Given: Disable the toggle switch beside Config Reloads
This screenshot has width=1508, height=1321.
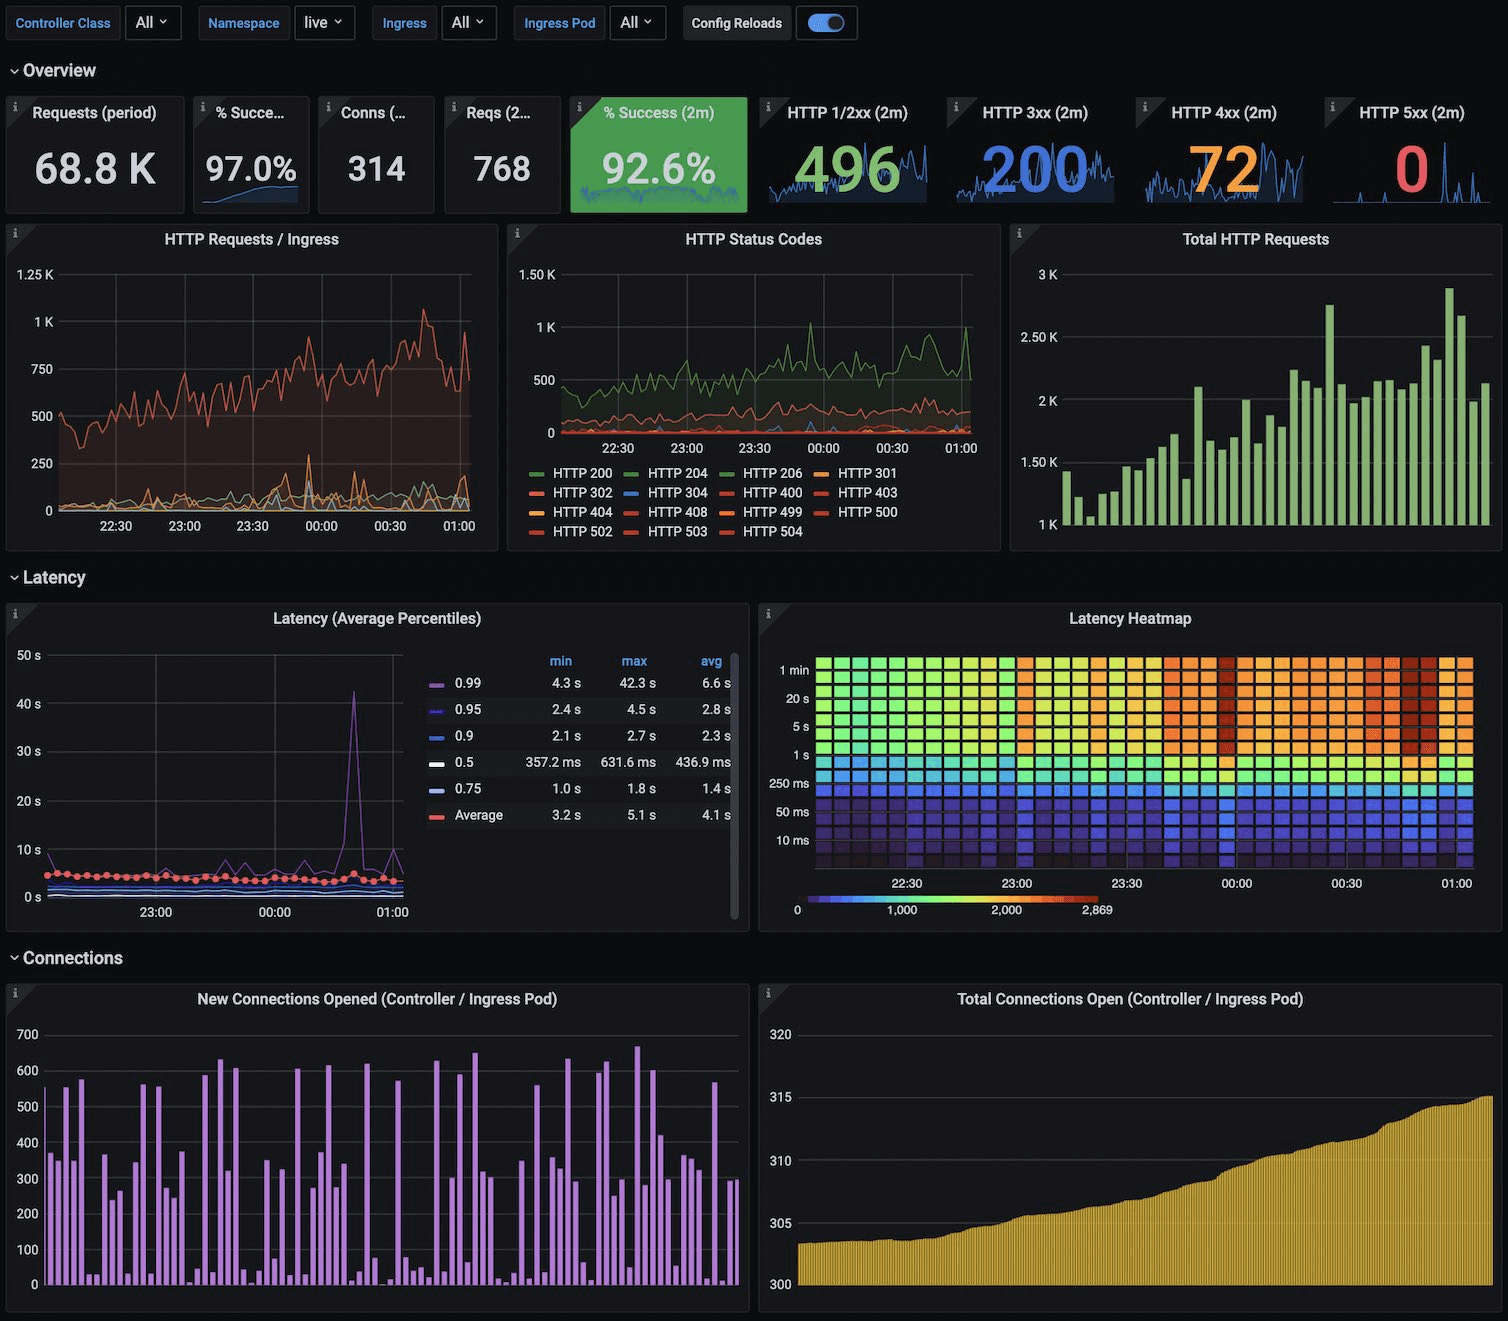Looking at the screenshot, I should [826, 22].
